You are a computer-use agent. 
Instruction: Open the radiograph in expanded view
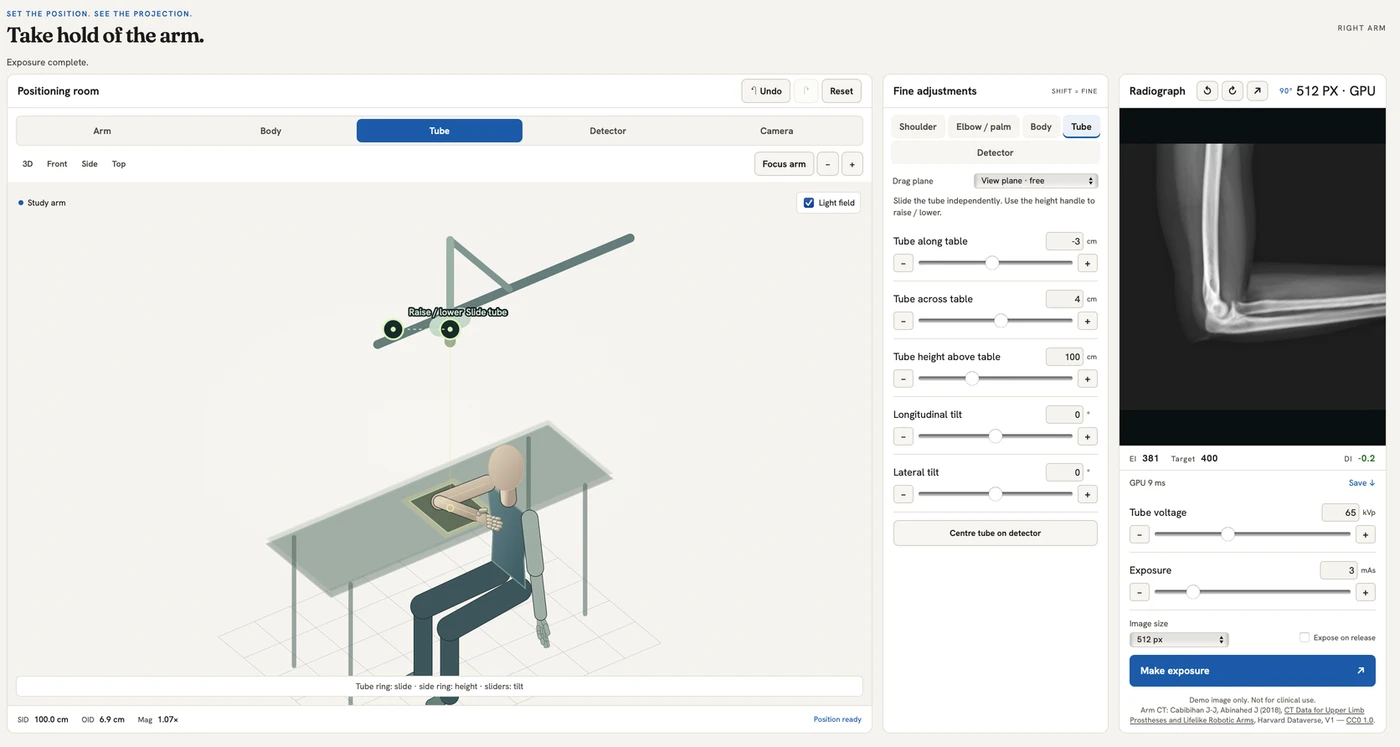tap(1257, 91)
